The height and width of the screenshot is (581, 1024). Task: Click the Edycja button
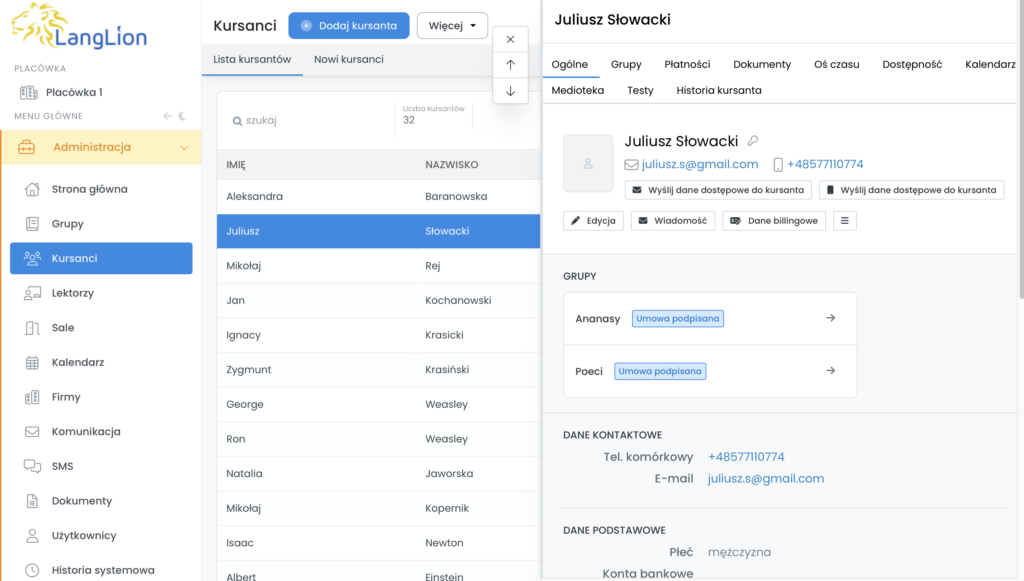(x=593, y=221)
